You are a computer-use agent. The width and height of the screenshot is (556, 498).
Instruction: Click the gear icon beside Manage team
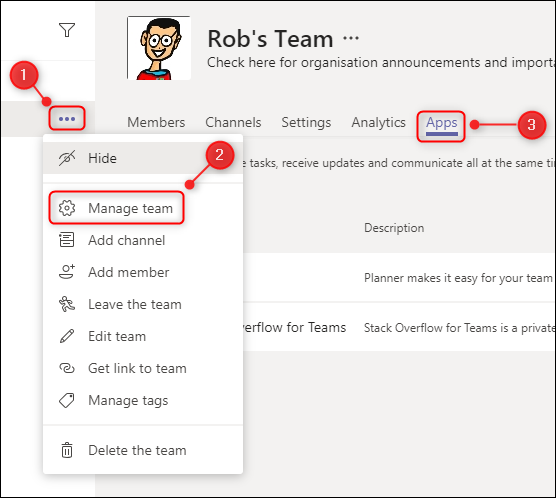tap(67, 208)
